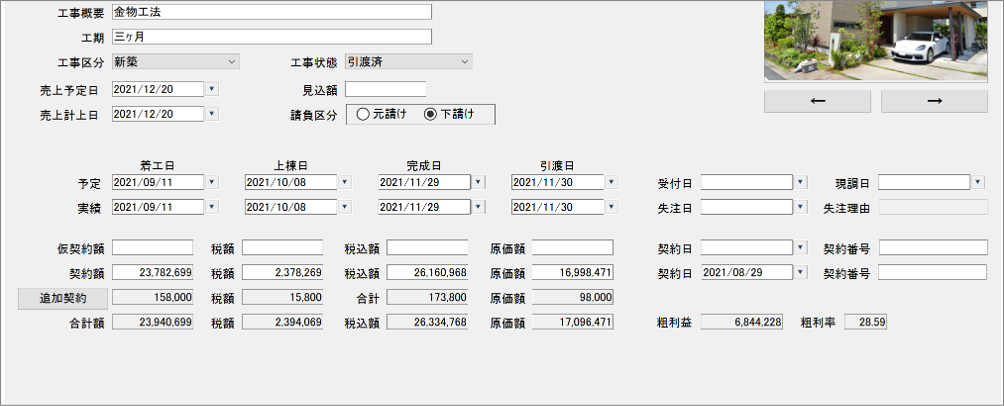Click the 契約番号 field in 仮契約 row
The width and height of the screenshot is (1004, 406).
pyautogui.click(x=933, y=248)
